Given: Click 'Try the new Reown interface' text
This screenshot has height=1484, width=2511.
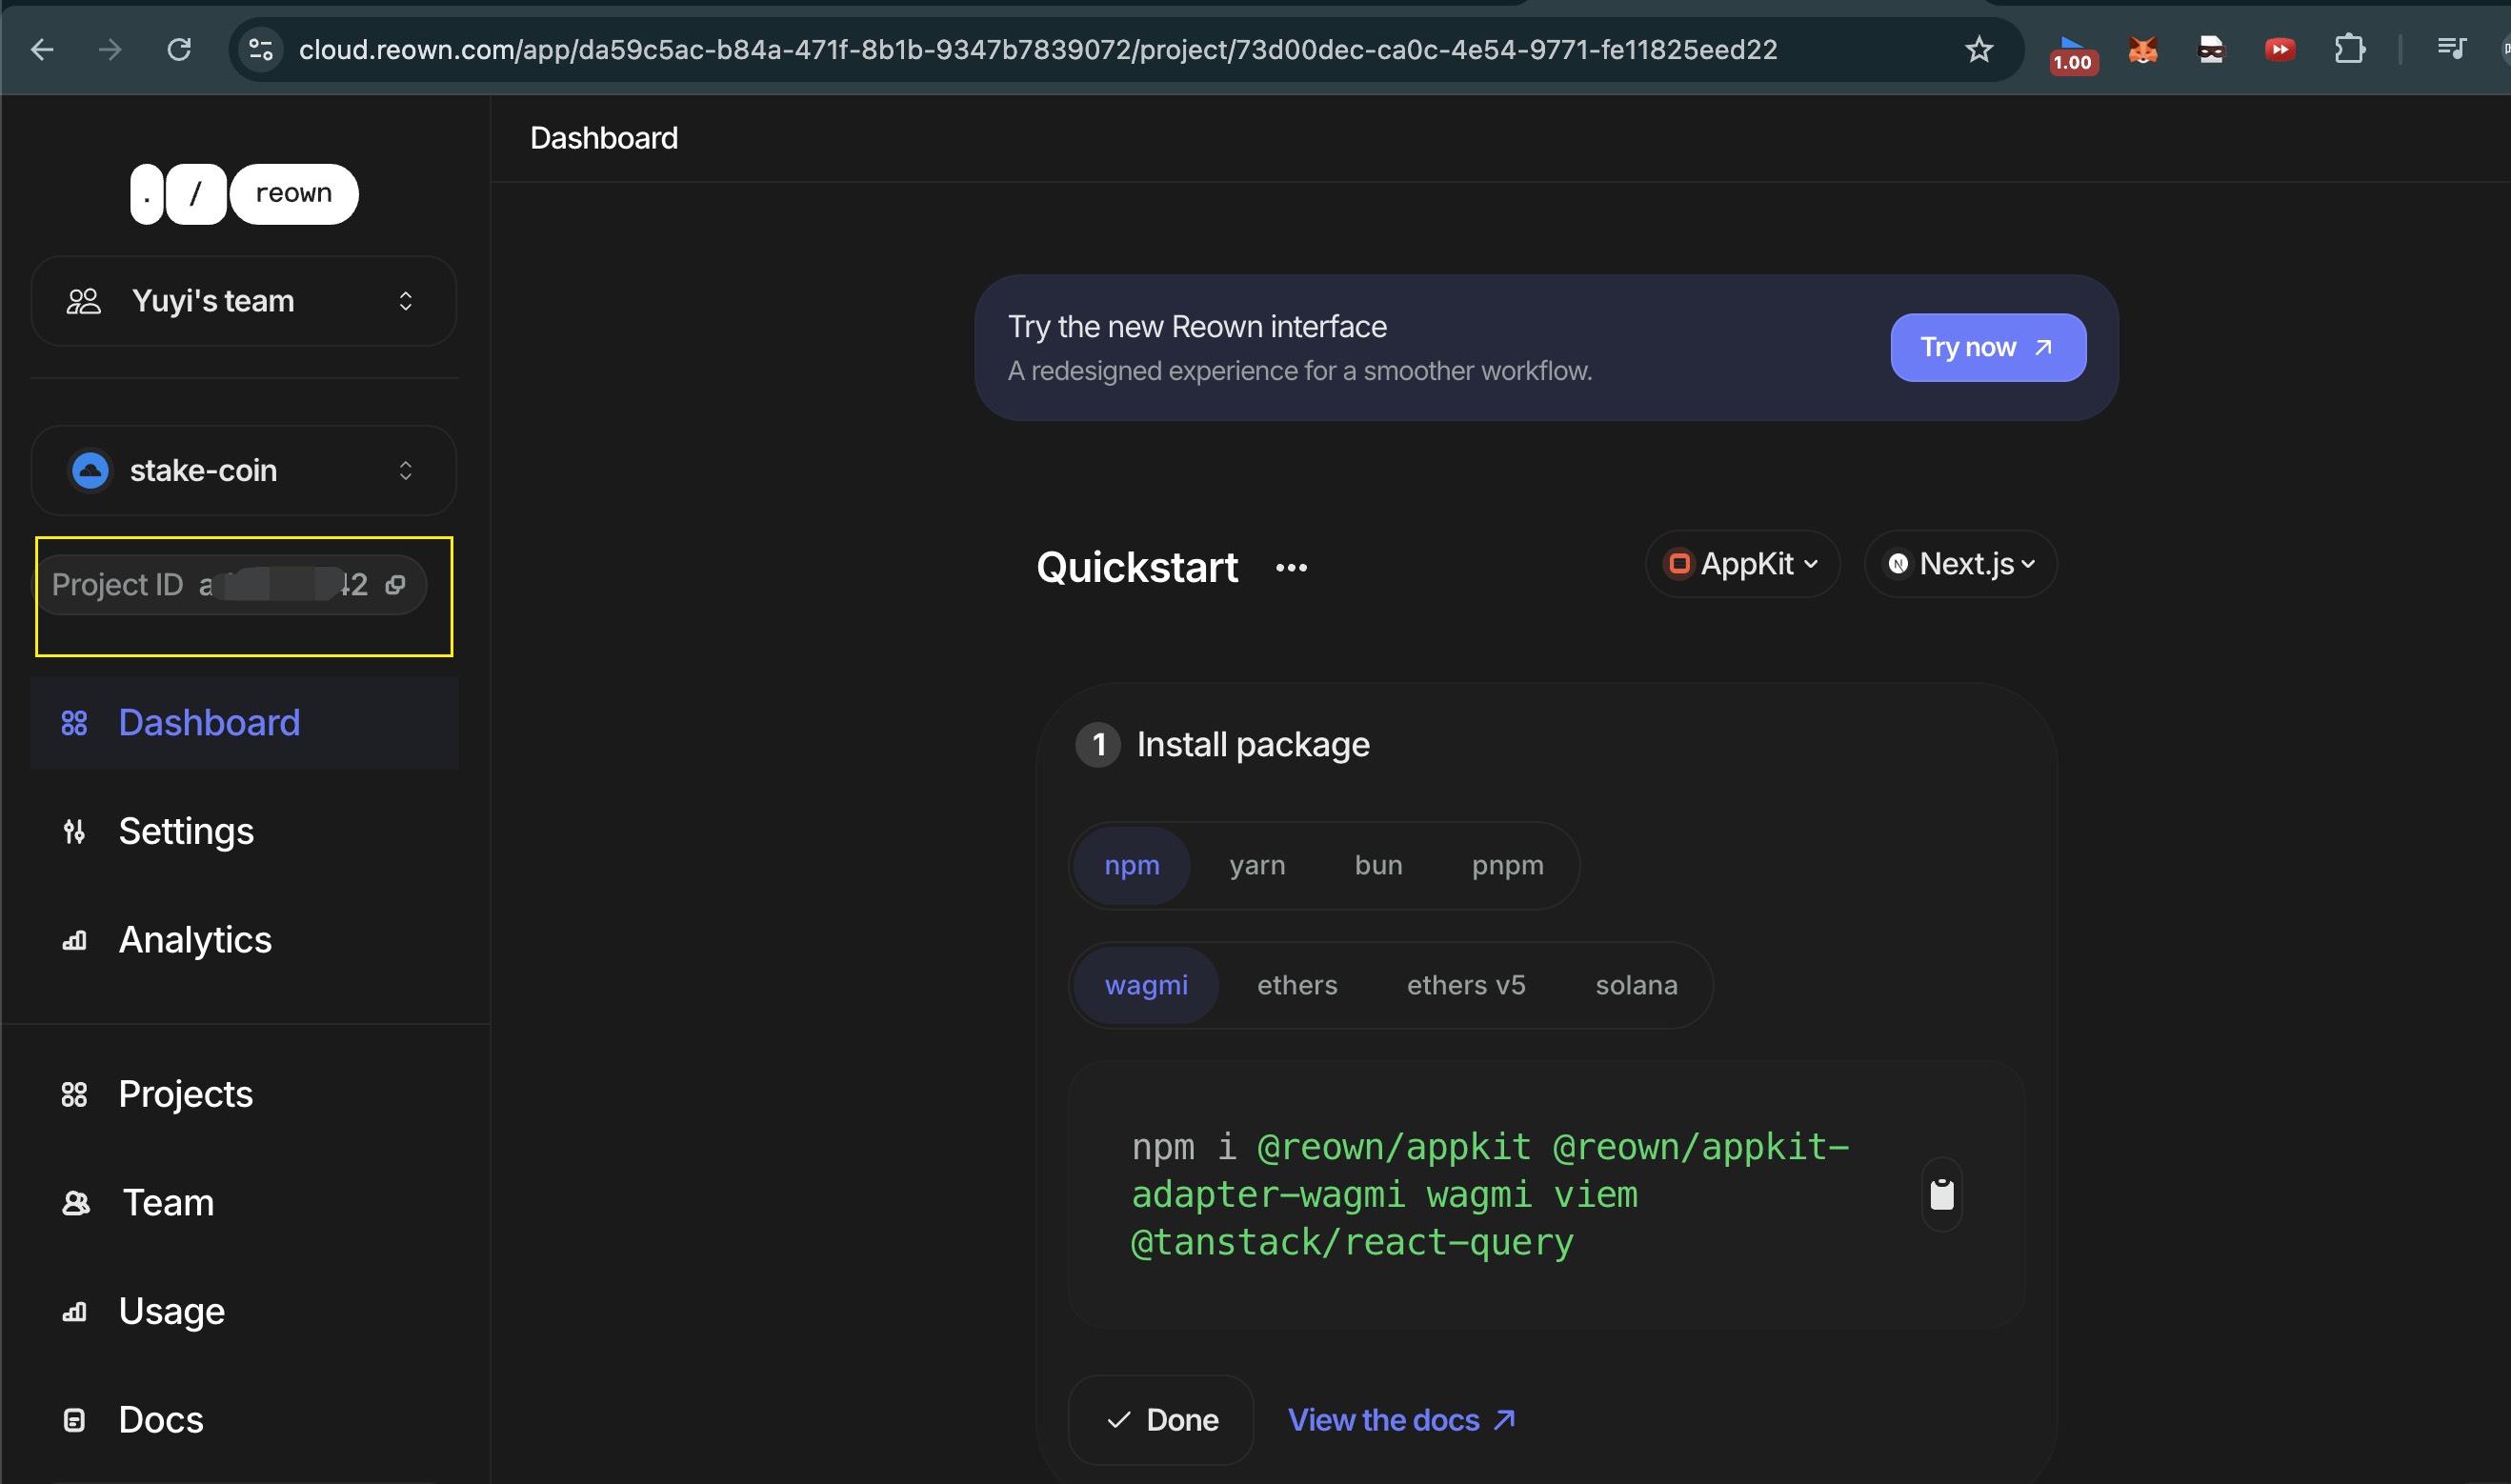Looking at the screenshot, I should coord(1197,327).
